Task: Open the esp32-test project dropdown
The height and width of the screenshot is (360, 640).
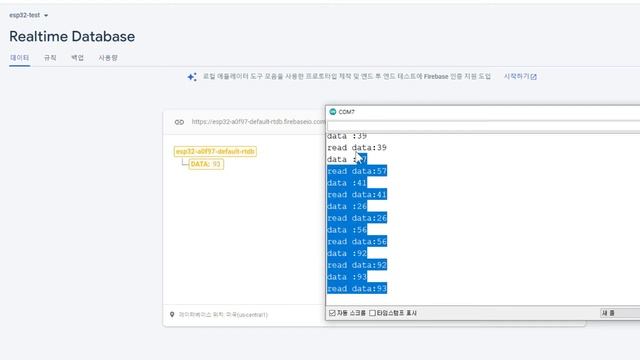Action: 29,15
